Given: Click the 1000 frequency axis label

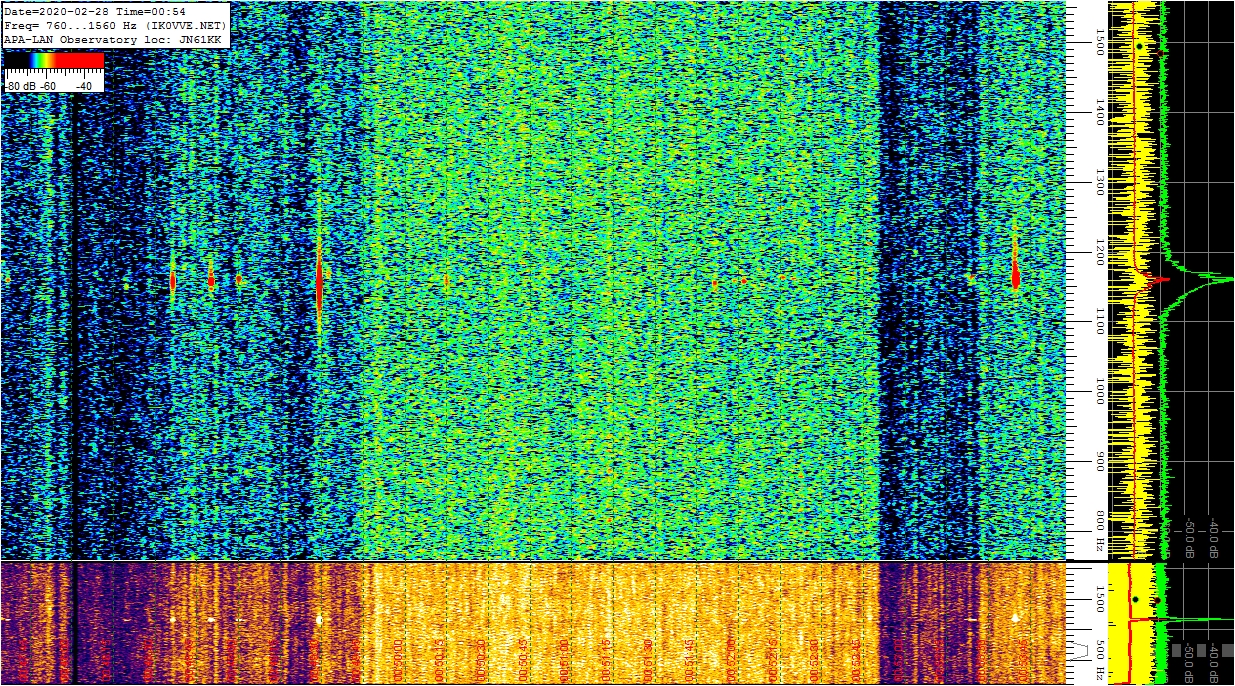Looking at the screenshot, I should [x=1099, y=392].
